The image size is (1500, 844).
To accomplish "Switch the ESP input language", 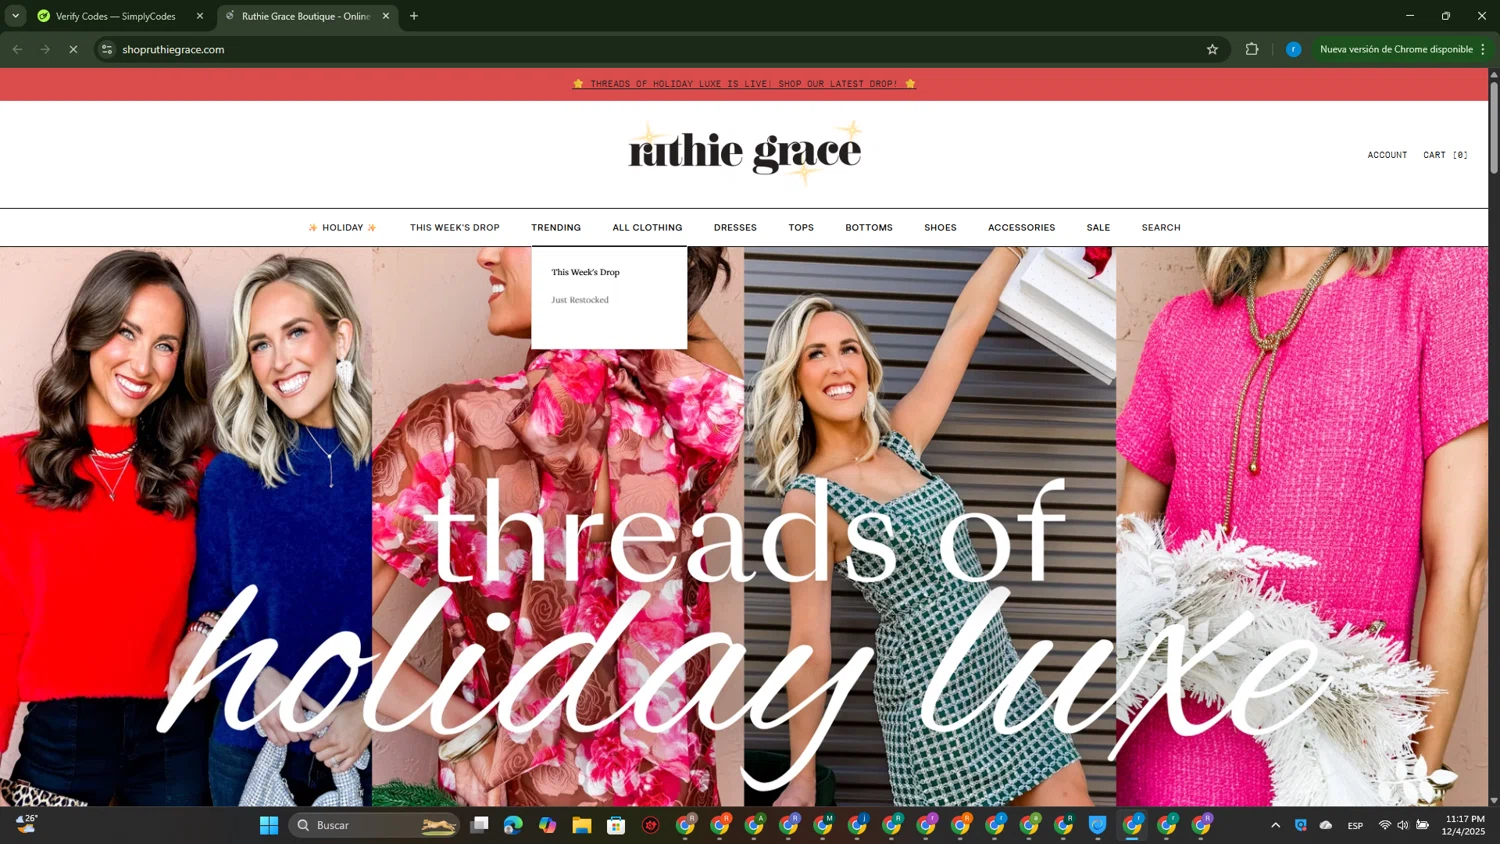I will 1355,825.
